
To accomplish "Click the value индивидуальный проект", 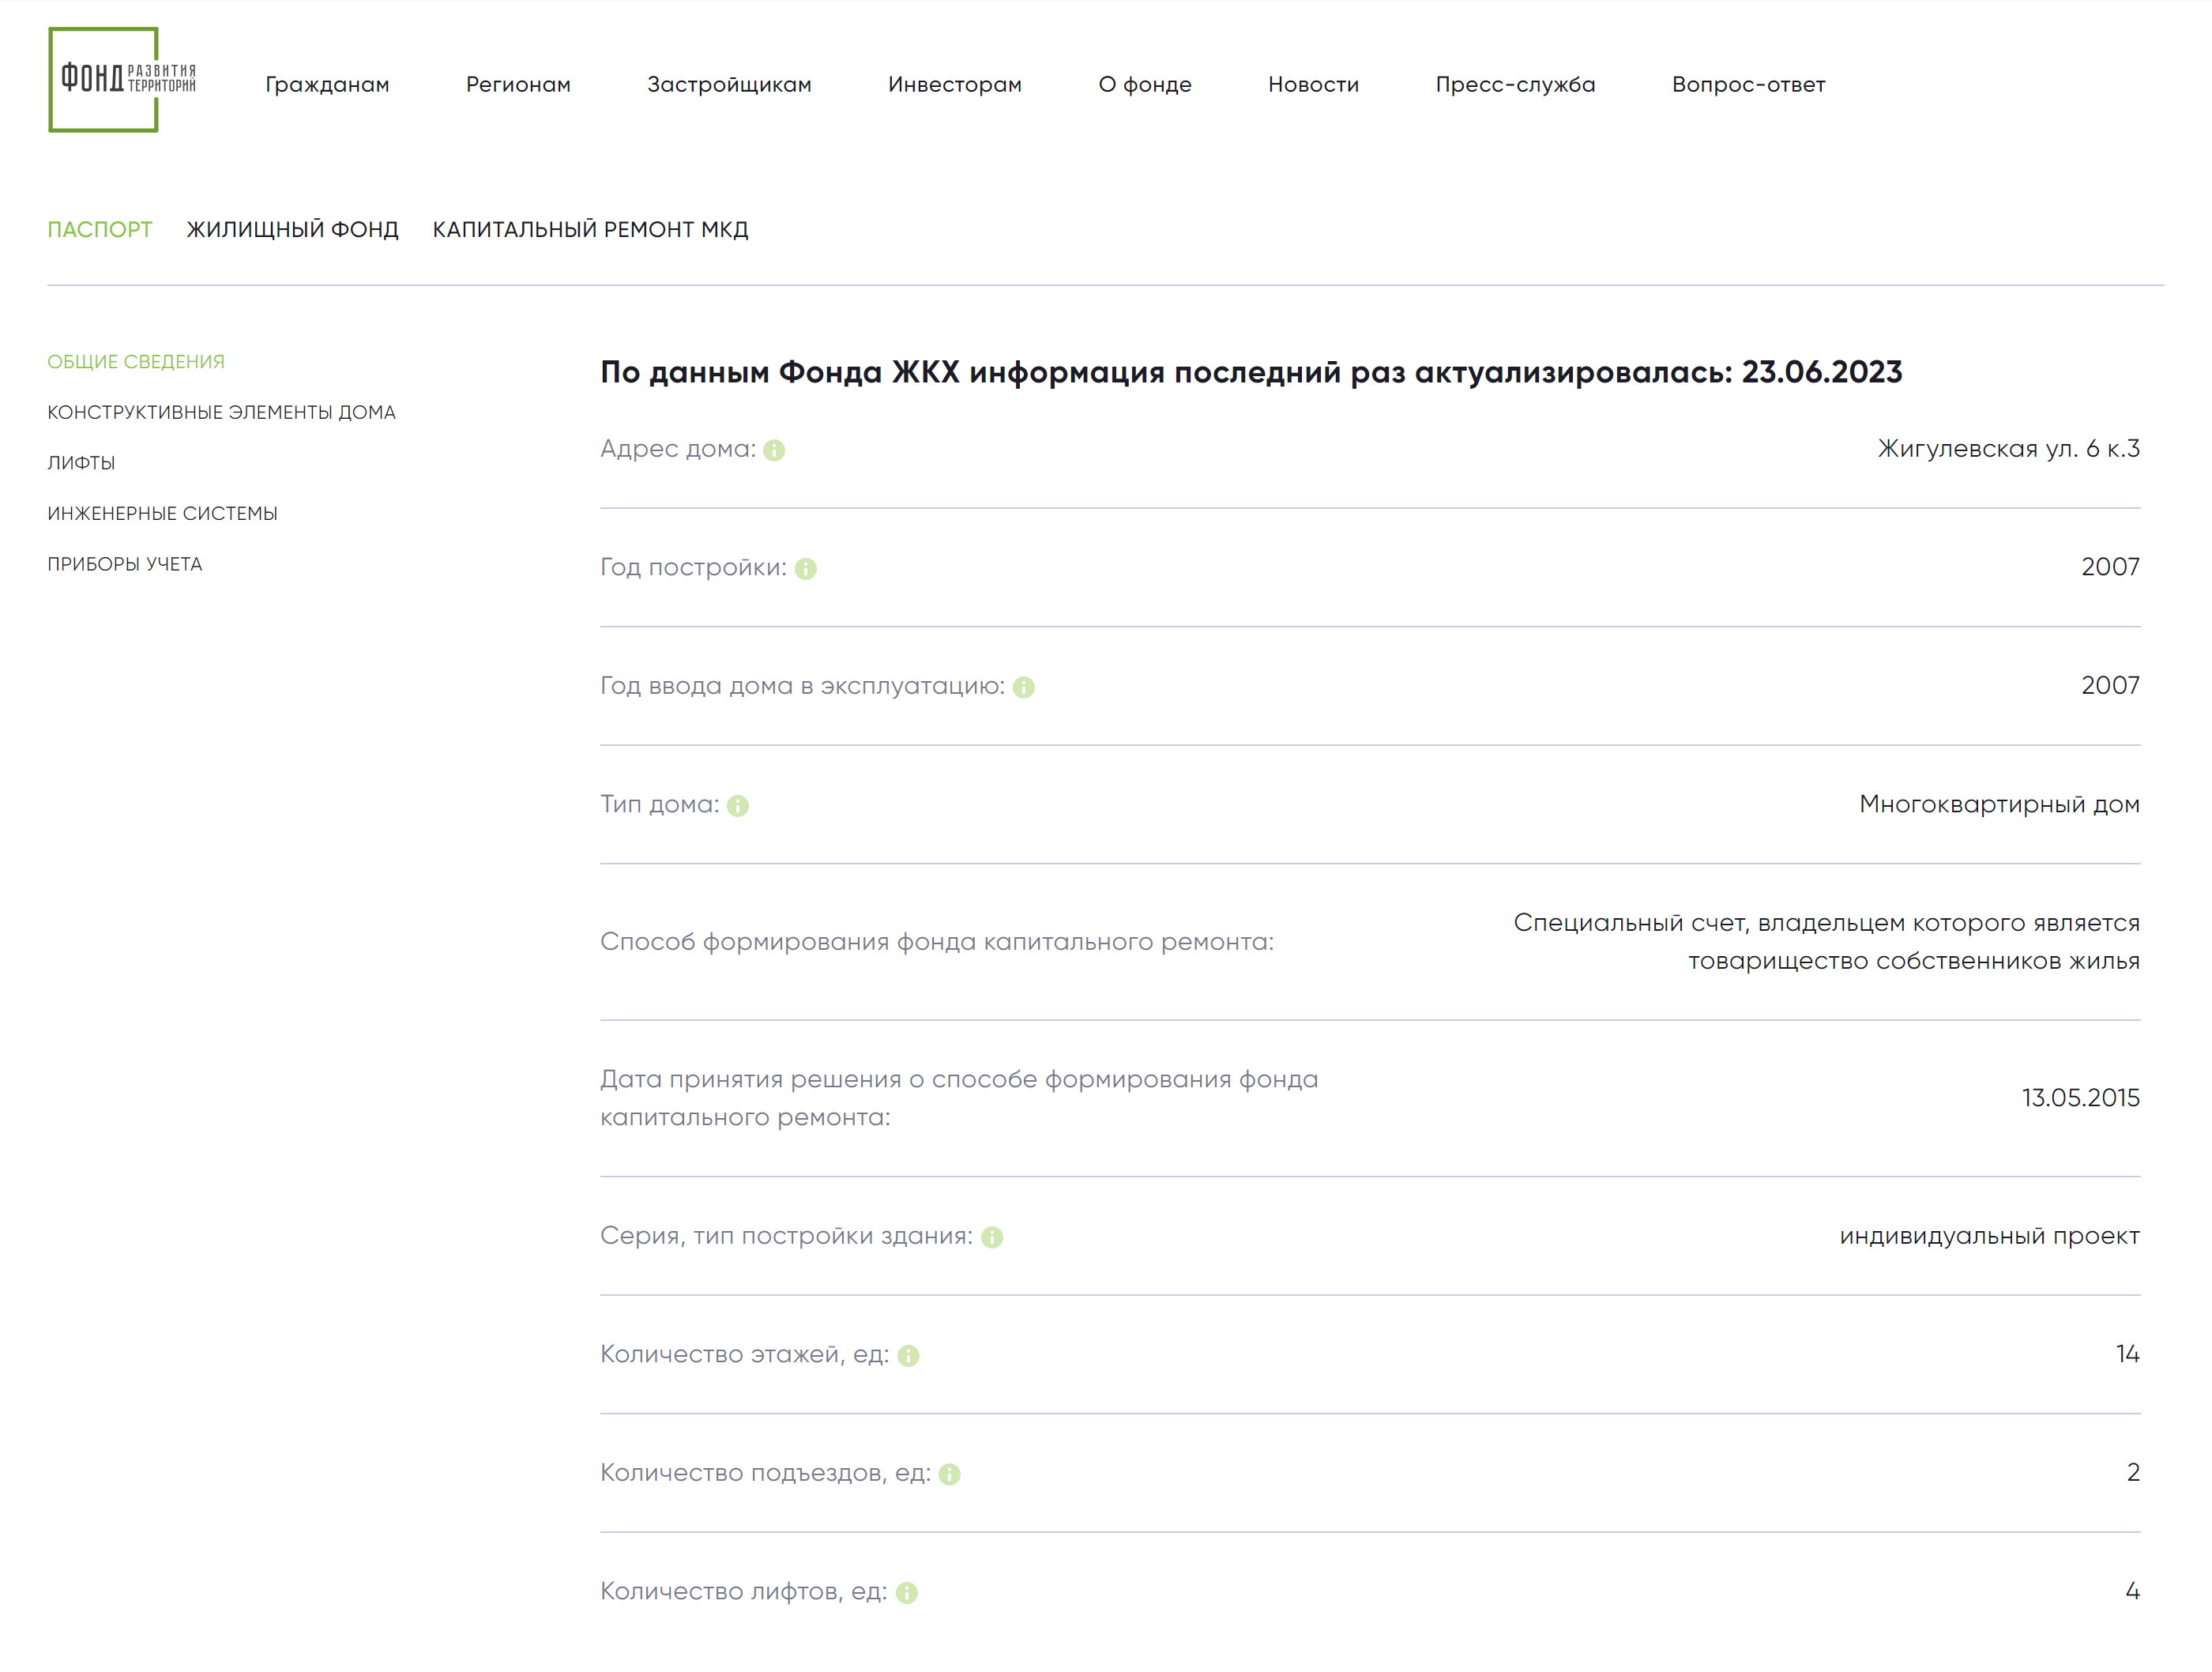I will point(1989,1236).
